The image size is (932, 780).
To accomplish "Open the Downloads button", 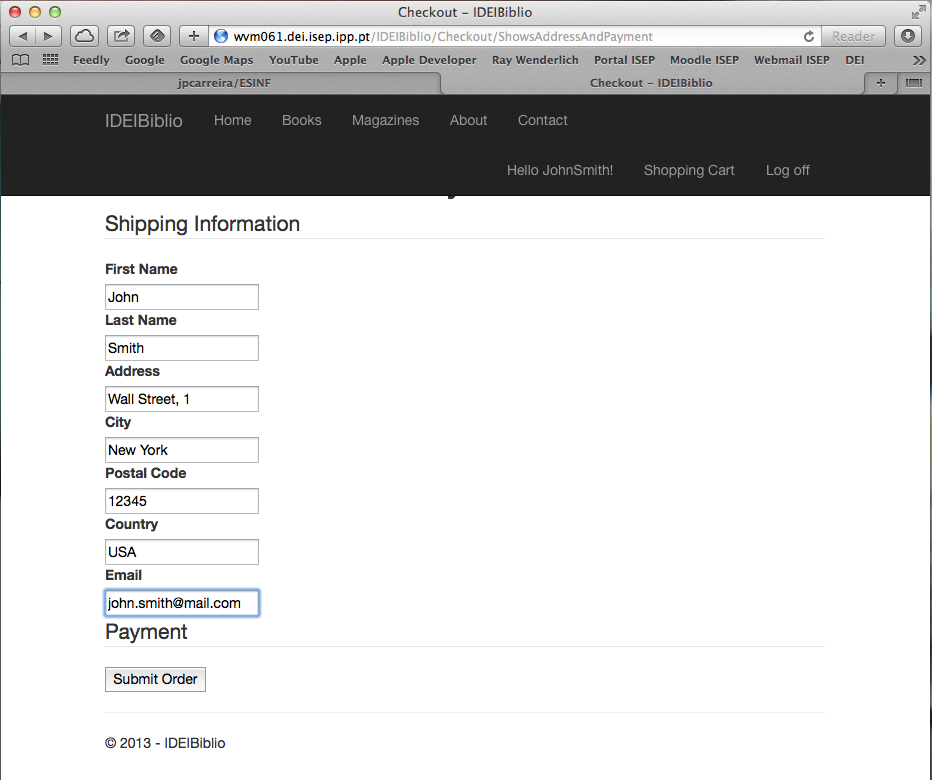I will [x=908, y=36].
